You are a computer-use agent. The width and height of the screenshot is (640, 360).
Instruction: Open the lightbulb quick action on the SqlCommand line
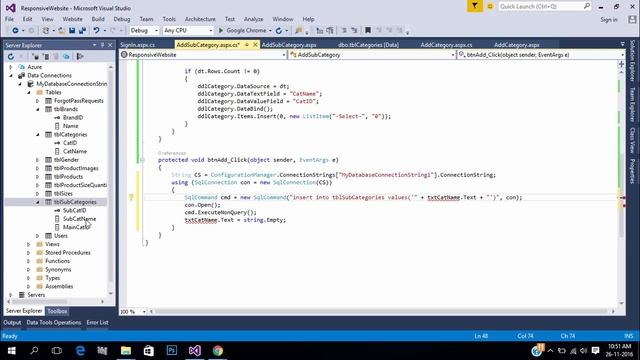[131, 198]
